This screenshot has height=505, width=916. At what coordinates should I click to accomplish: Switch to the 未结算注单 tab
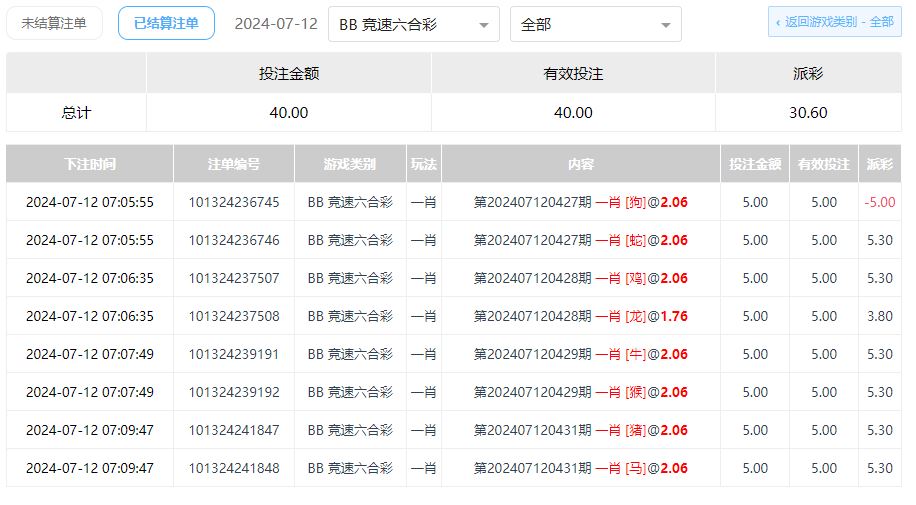click(x=54, y=23)
